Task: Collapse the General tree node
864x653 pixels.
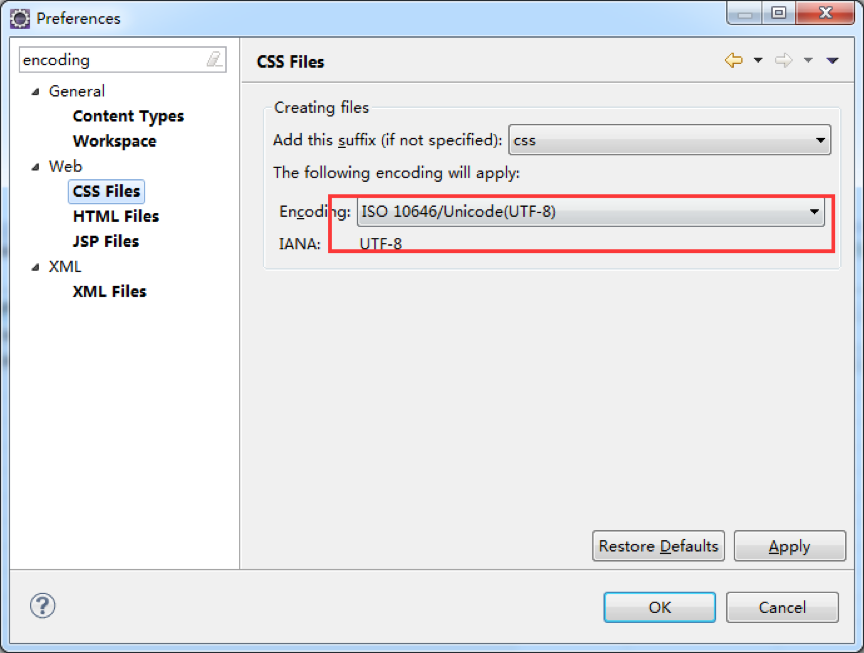Action: point(36,91)
